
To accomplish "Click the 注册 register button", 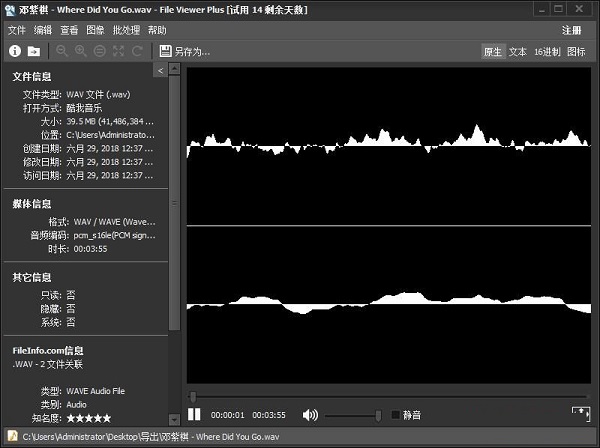I will click(571, 30).
